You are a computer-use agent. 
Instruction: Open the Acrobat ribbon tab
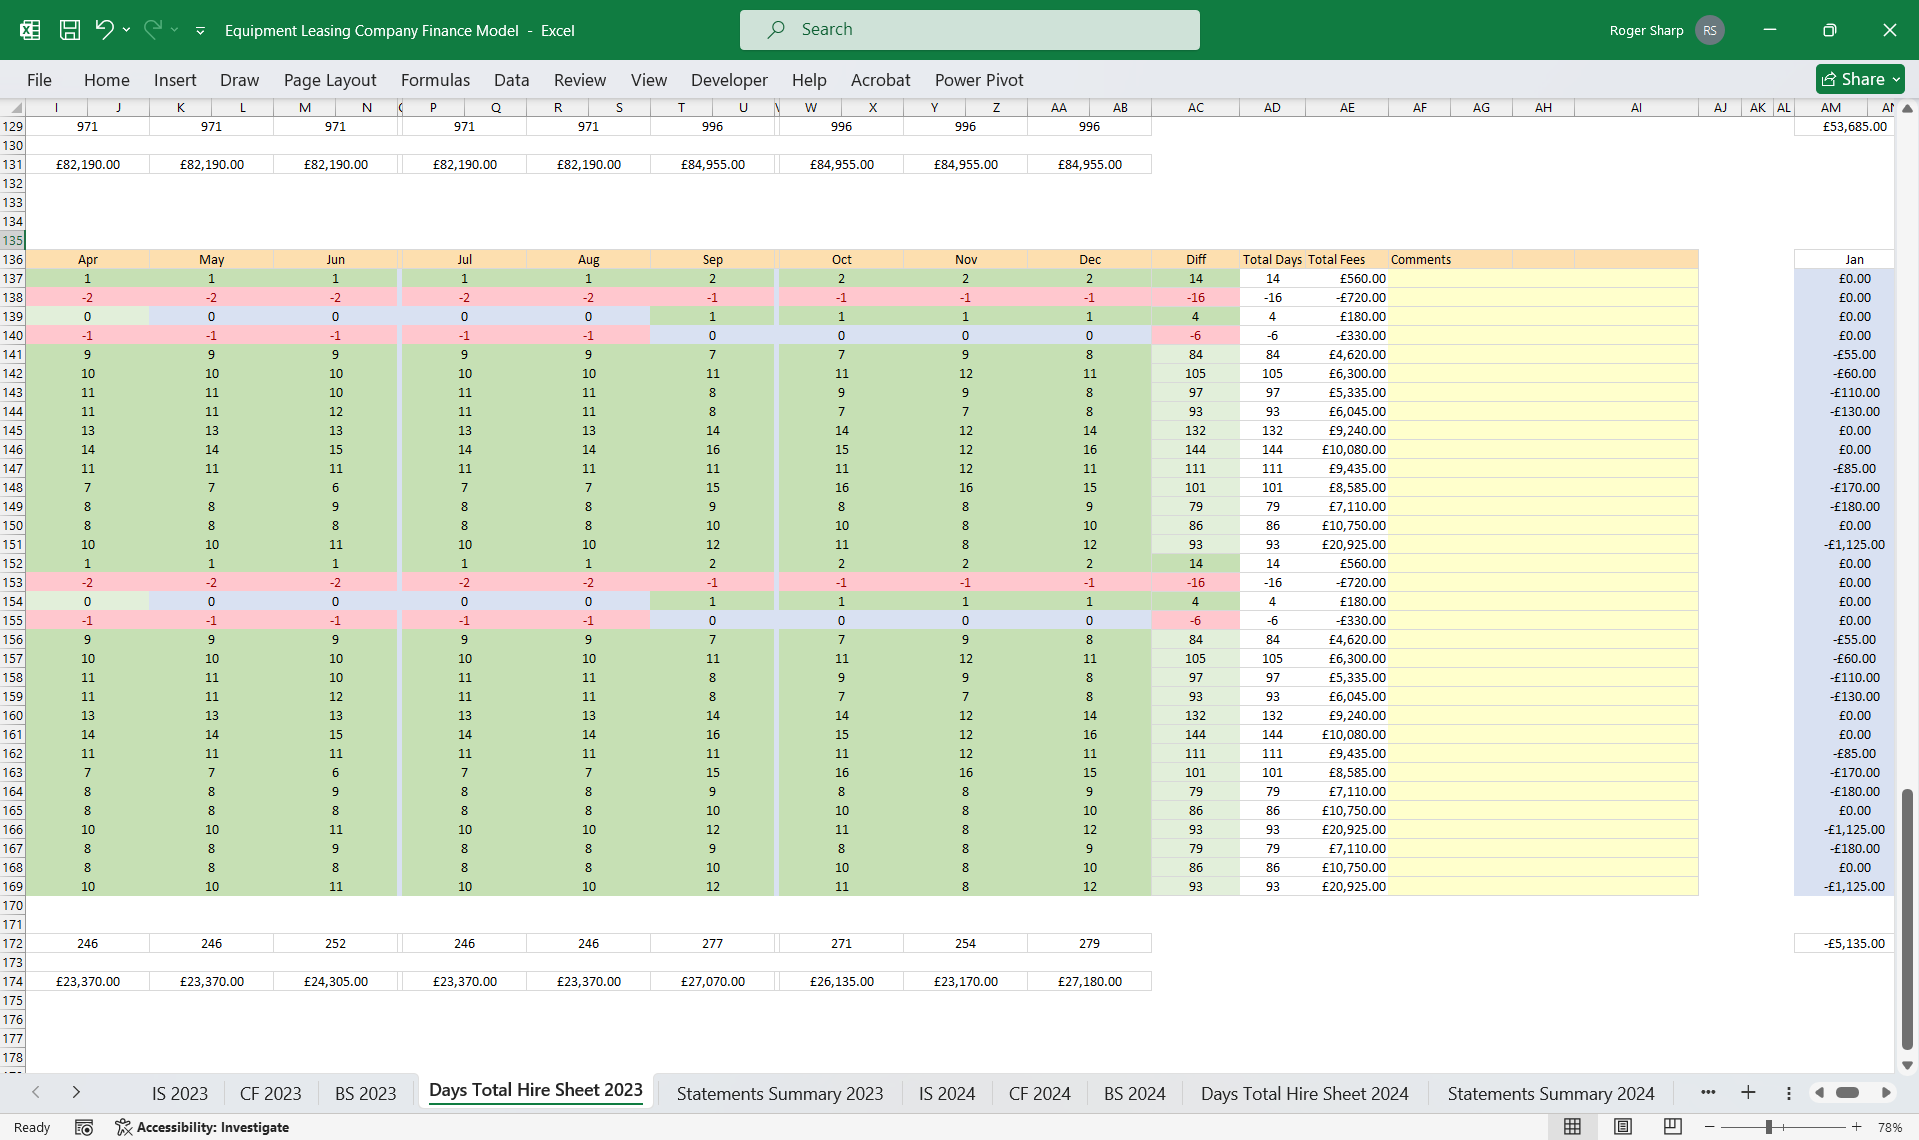pos(880,80)
